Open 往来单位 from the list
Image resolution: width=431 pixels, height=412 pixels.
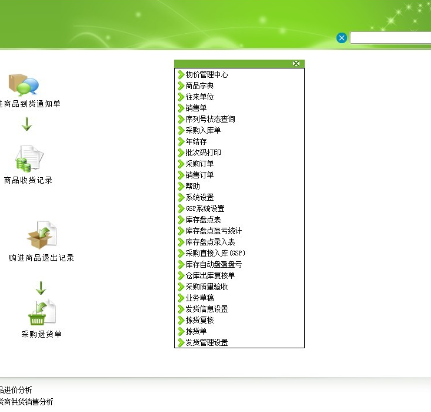pyautogui.click(x=199, y=97)
